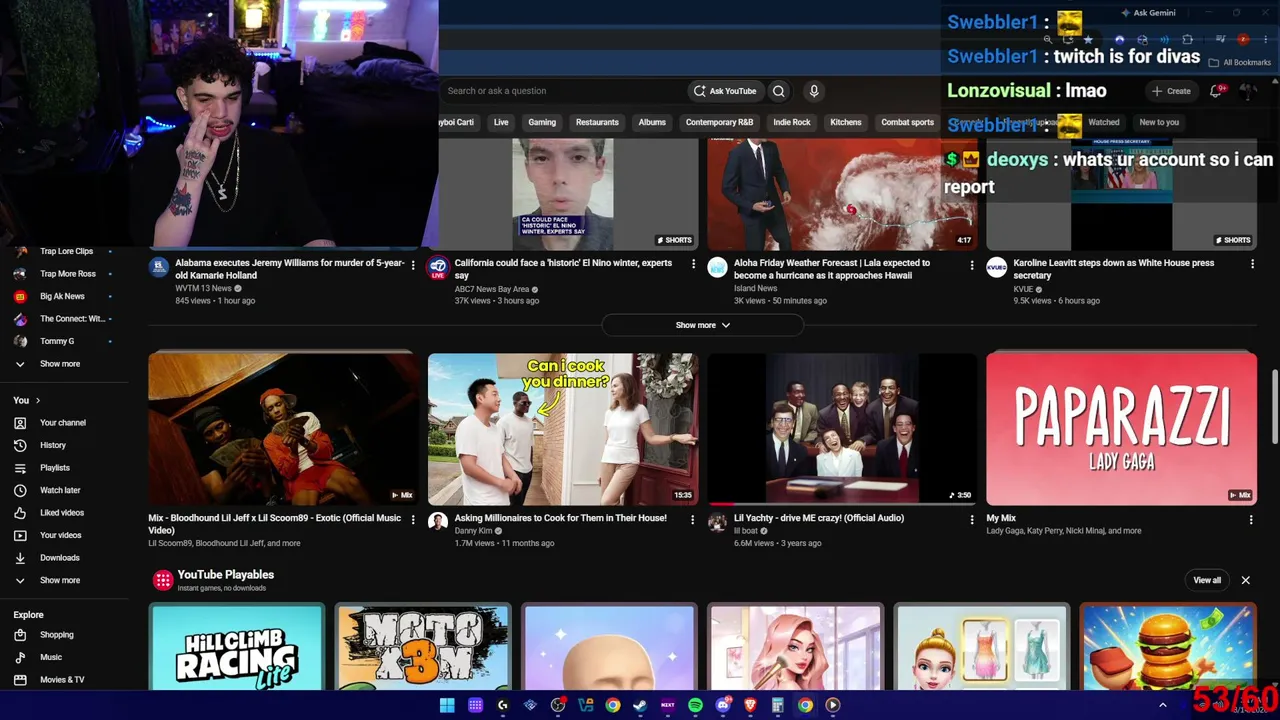Play Asking Millionaires to Cook thumbnail
The image size is (1280, 720).
(x=563, y=429)
